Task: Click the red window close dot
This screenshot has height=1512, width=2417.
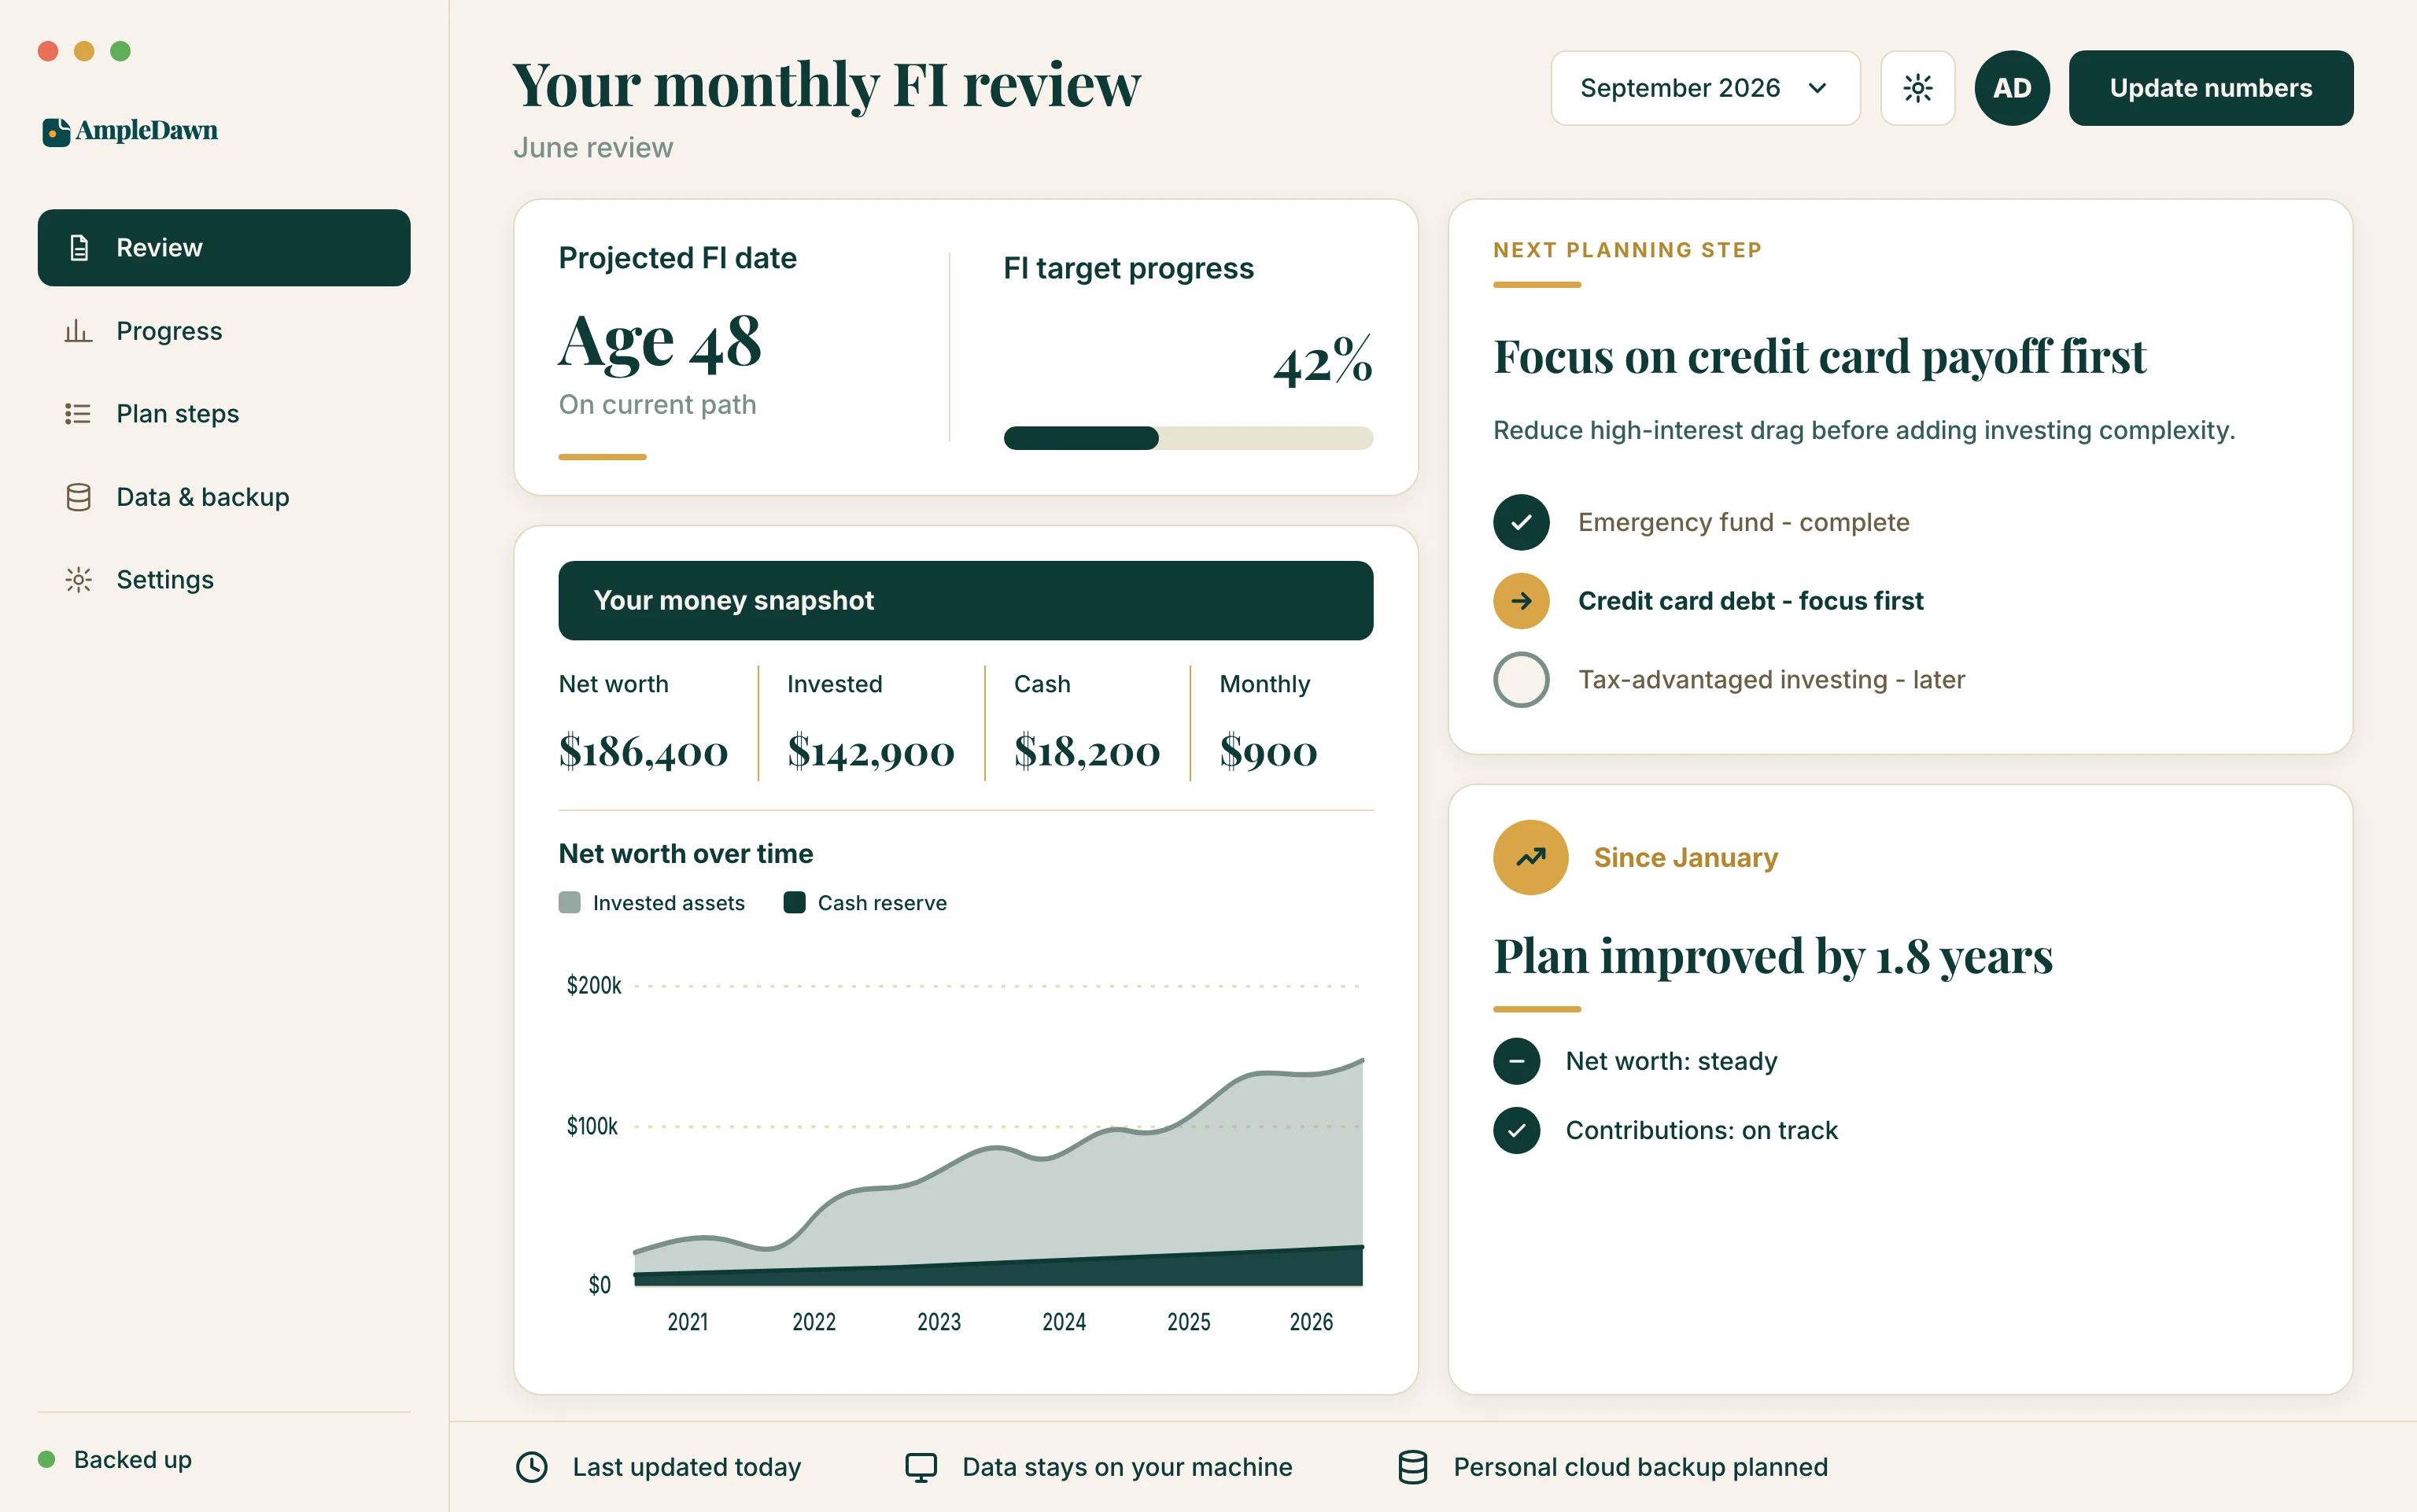Action: click(x=48, y=51)
